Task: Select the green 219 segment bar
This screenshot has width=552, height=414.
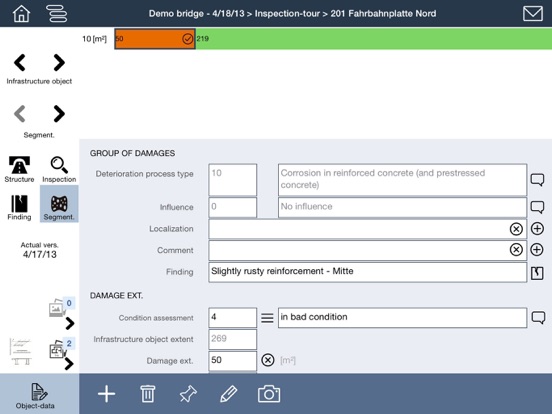Action: click(374, 39)
